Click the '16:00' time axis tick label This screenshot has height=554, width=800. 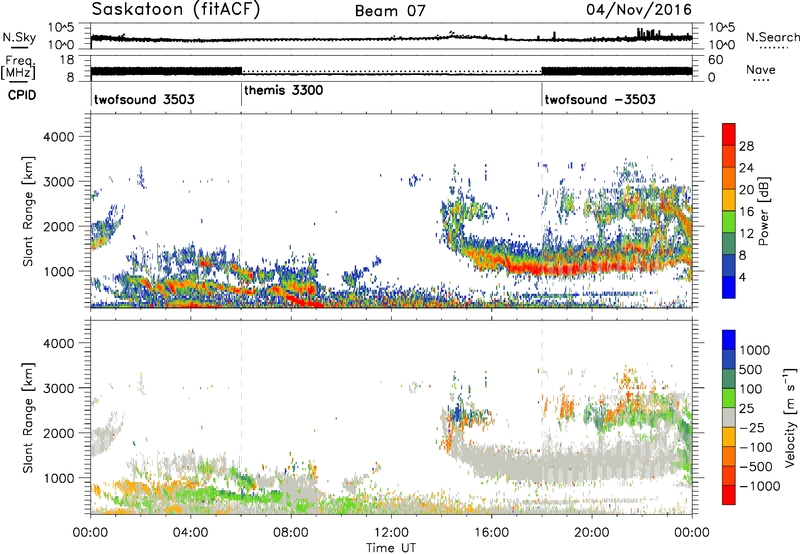click(x=491, y=533)
